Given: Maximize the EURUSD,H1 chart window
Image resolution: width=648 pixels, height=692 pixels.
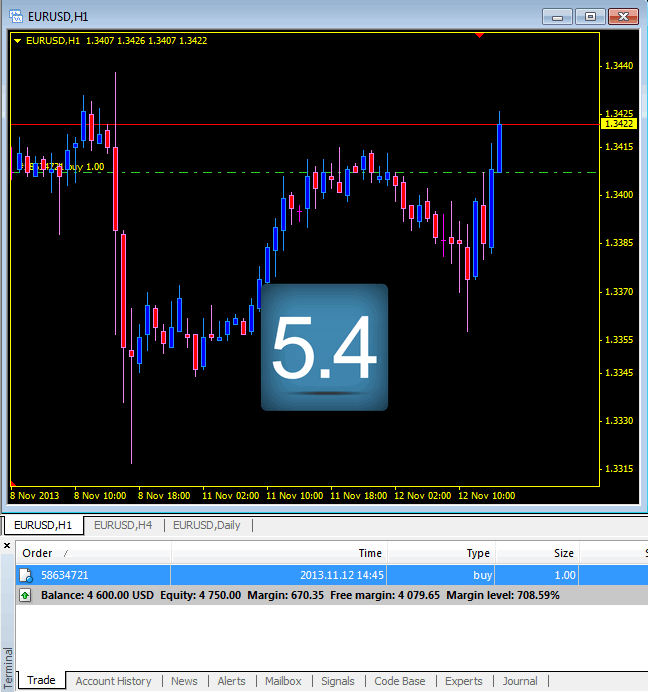Looking at the screenshot, I should (x=590, y=16).
